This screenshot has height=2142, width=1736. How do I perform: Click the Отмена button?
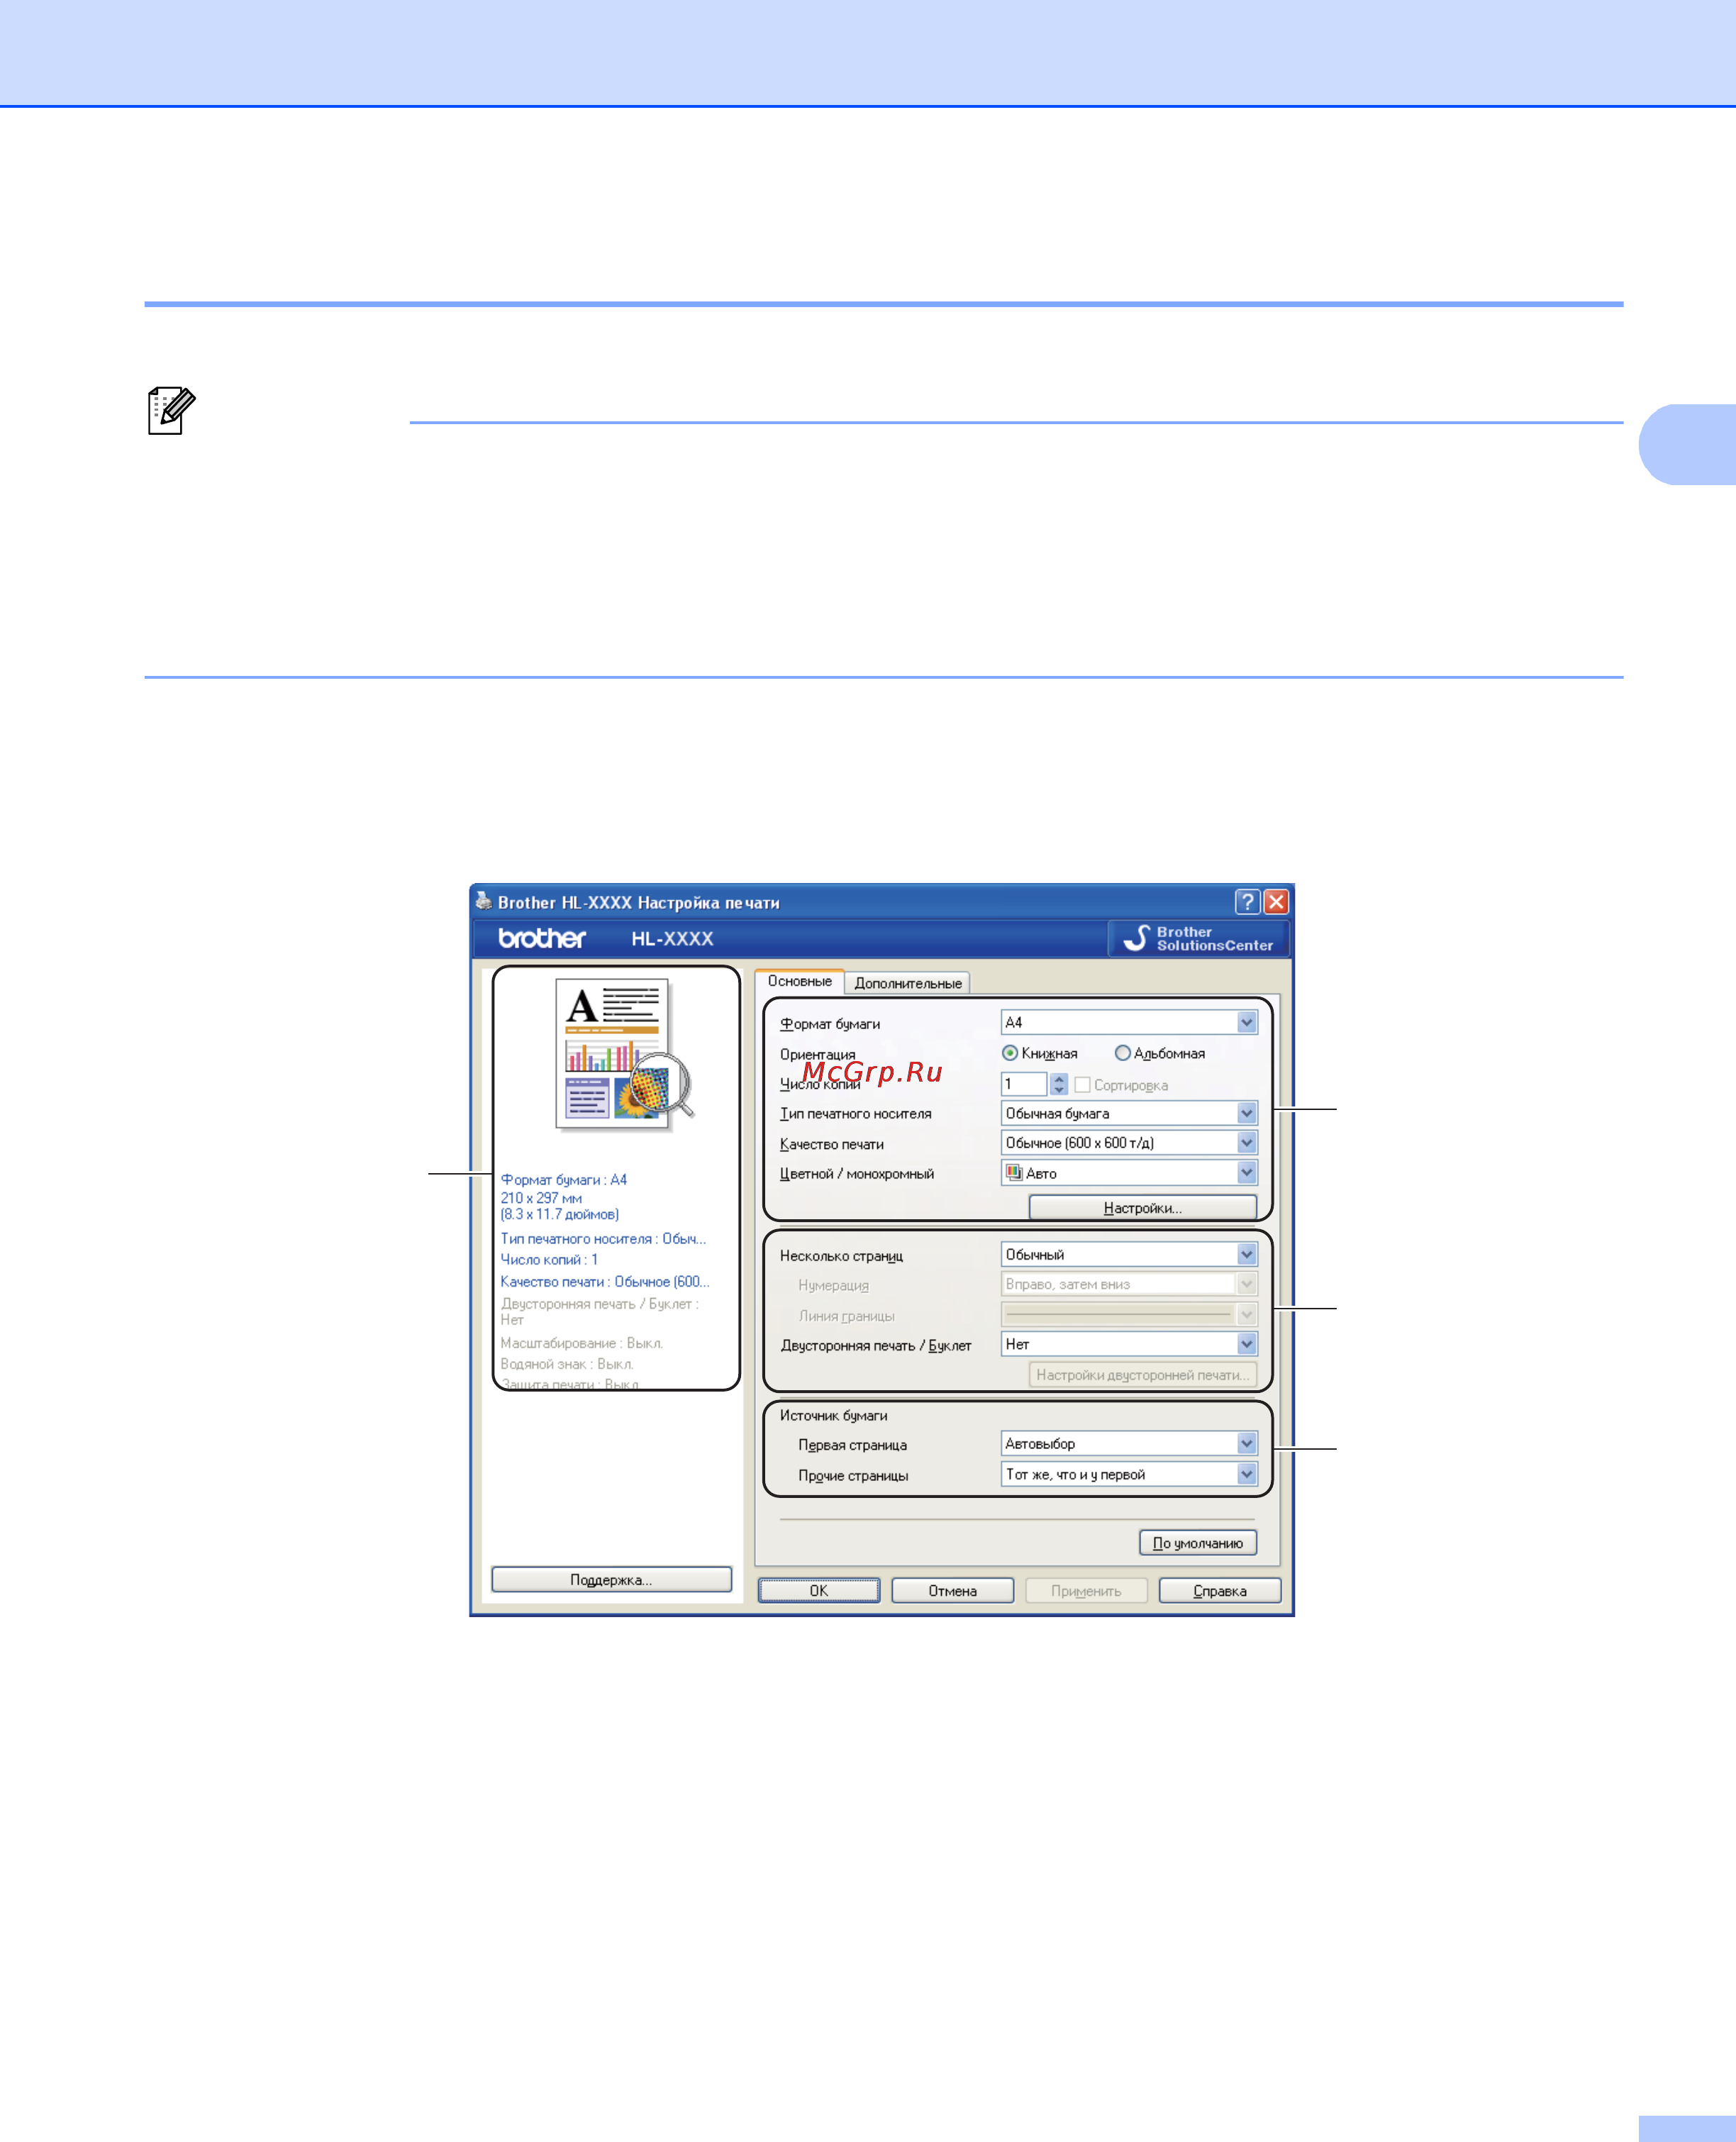tap(952, 1591)
